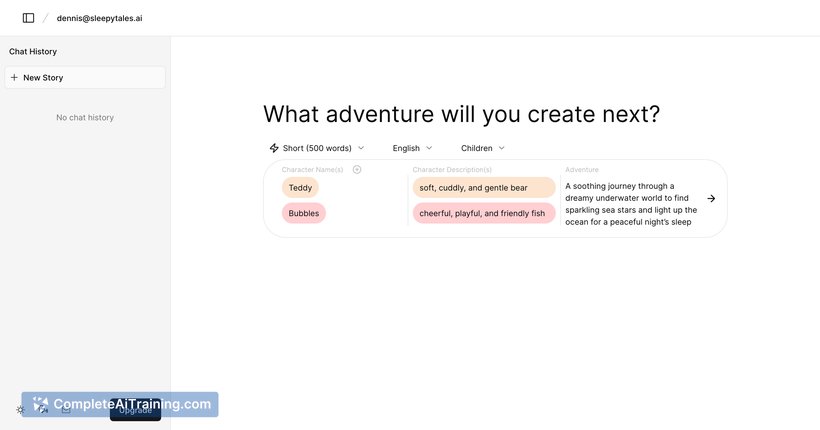Select the Teddy character name chip

(300, 188)
